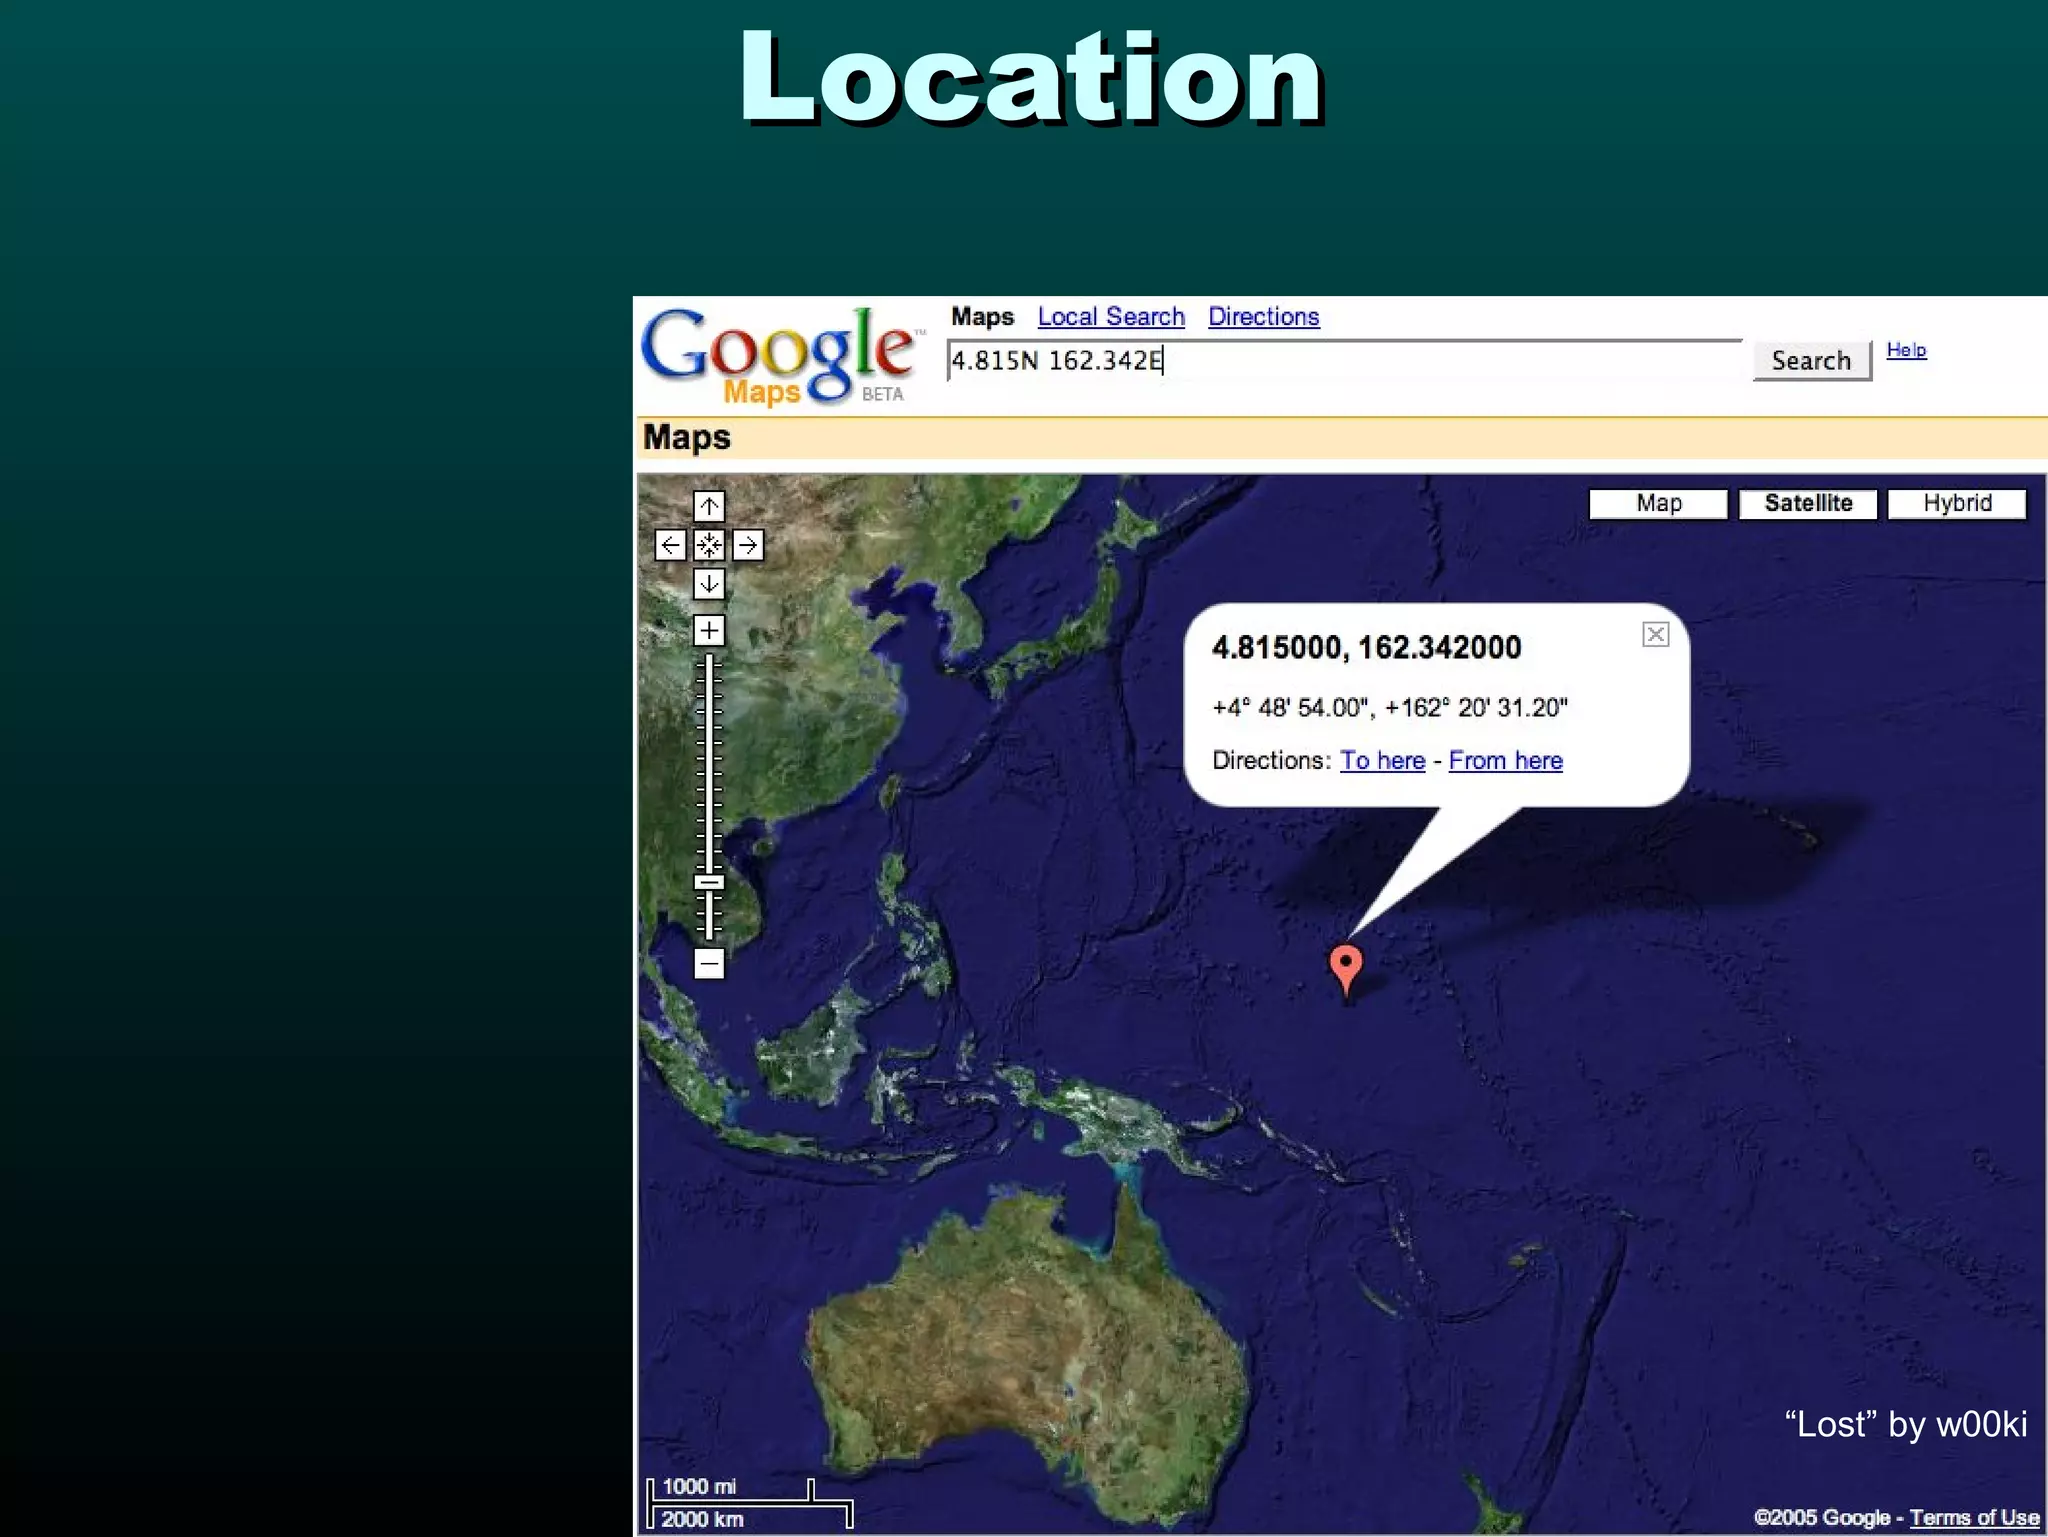Pan map right with the right arrow
Viewport: 2048px width, 1537px height.
(748, 545)
